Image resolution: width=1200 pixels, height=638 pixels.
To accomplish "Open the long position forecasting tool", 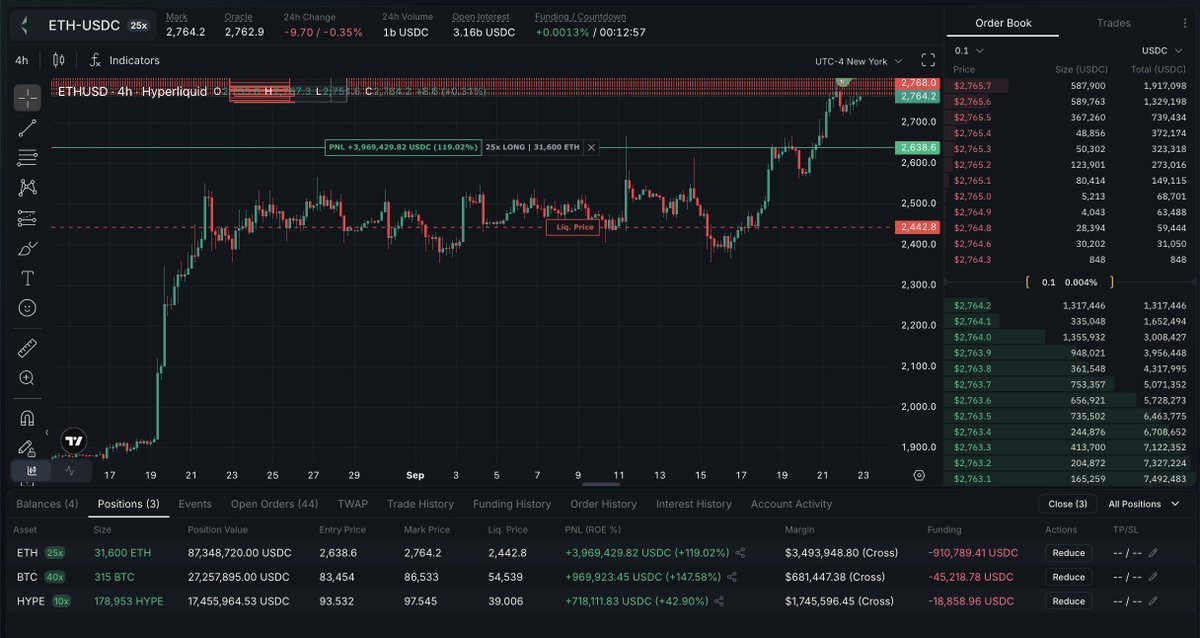I will [27, 218].
